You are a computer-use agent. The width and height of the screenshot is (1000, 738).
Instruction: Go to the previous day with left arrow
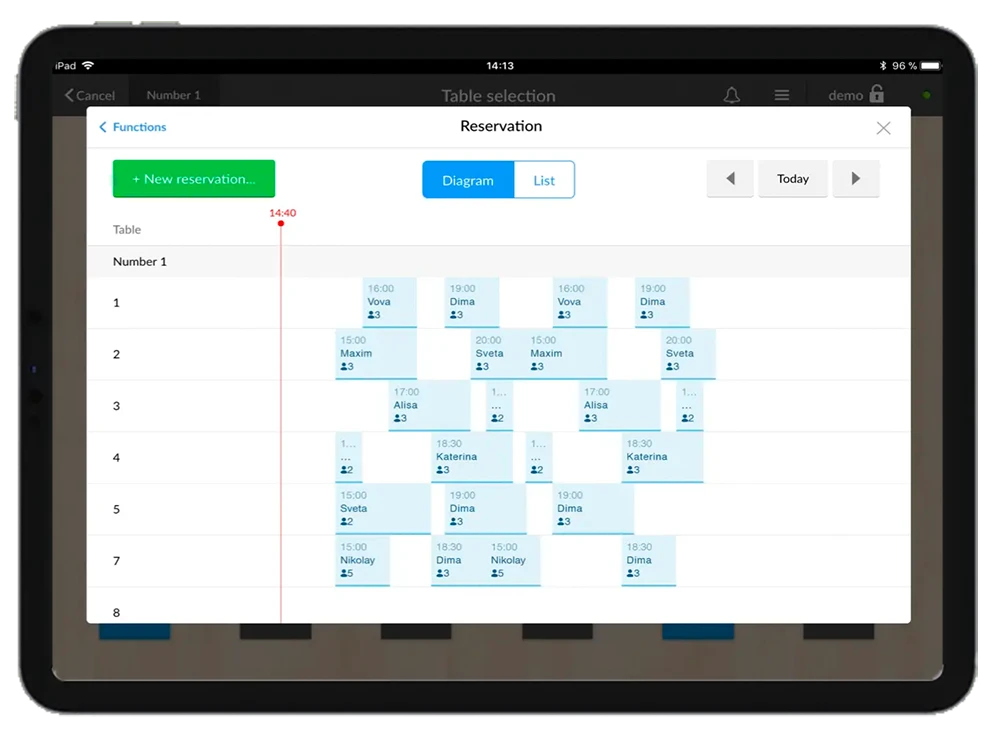coord(730,179)
